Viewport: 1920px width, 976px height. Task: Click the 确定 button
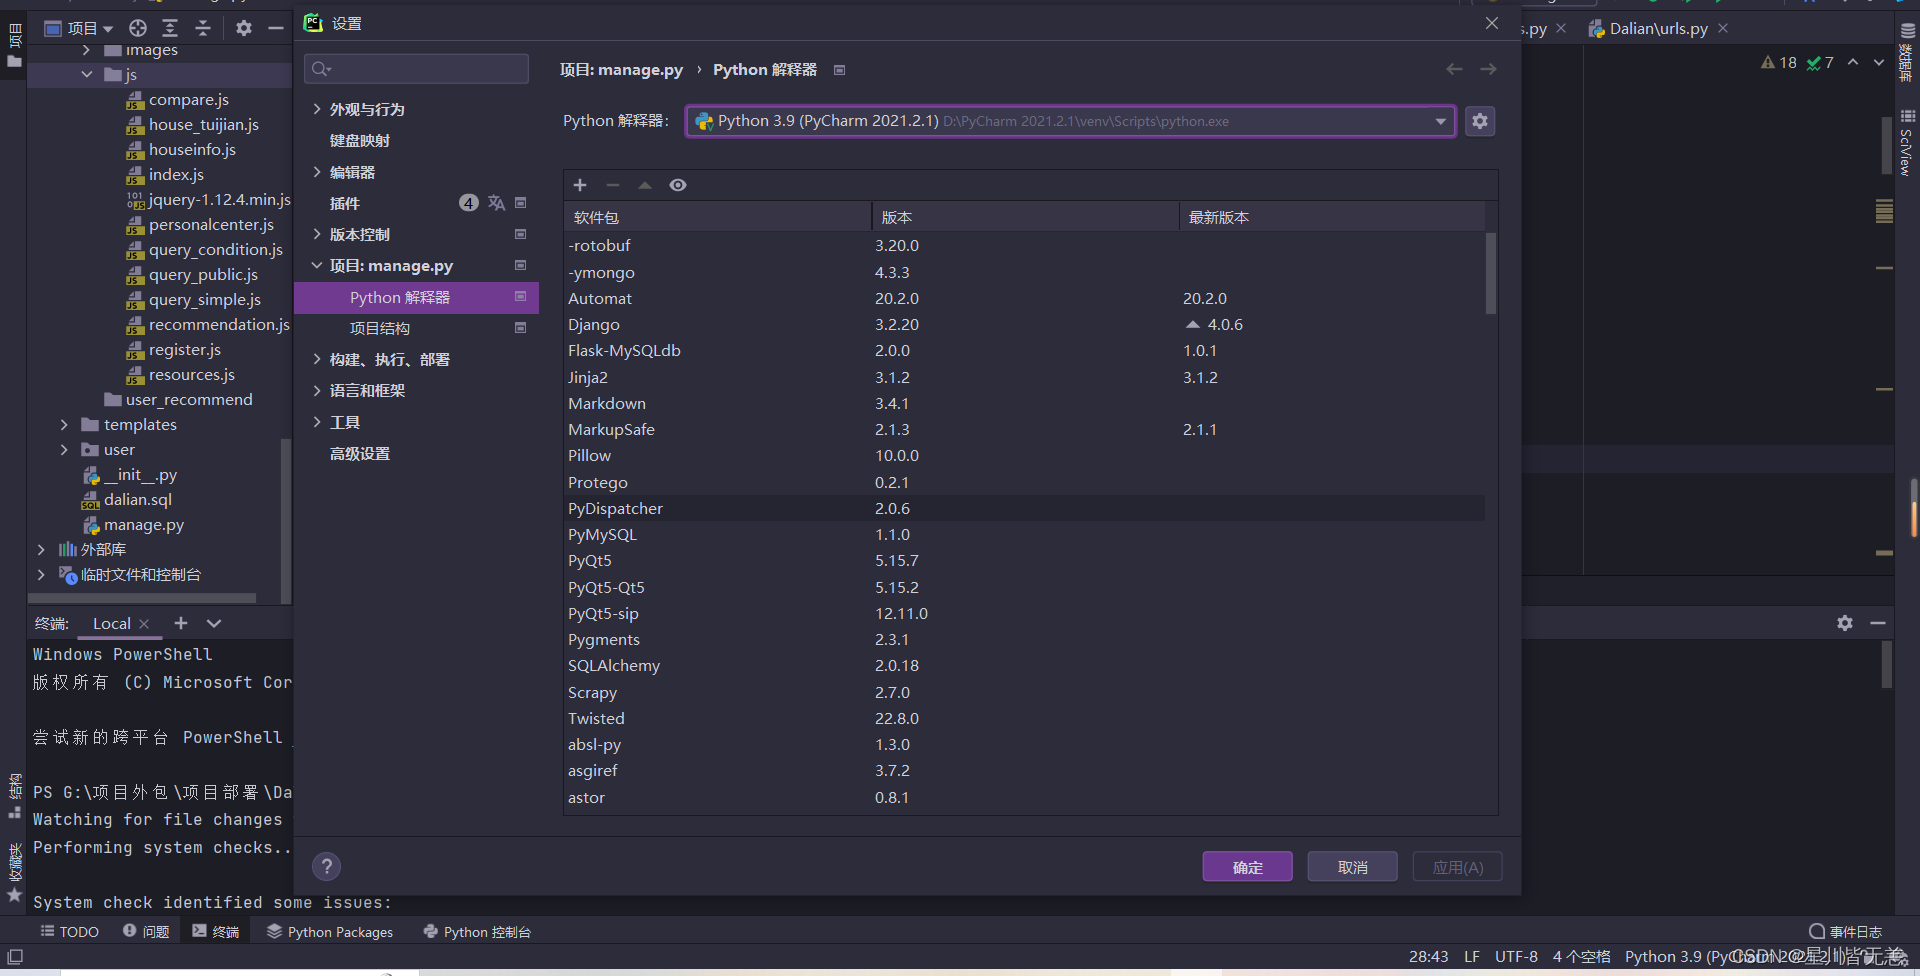1247,867
